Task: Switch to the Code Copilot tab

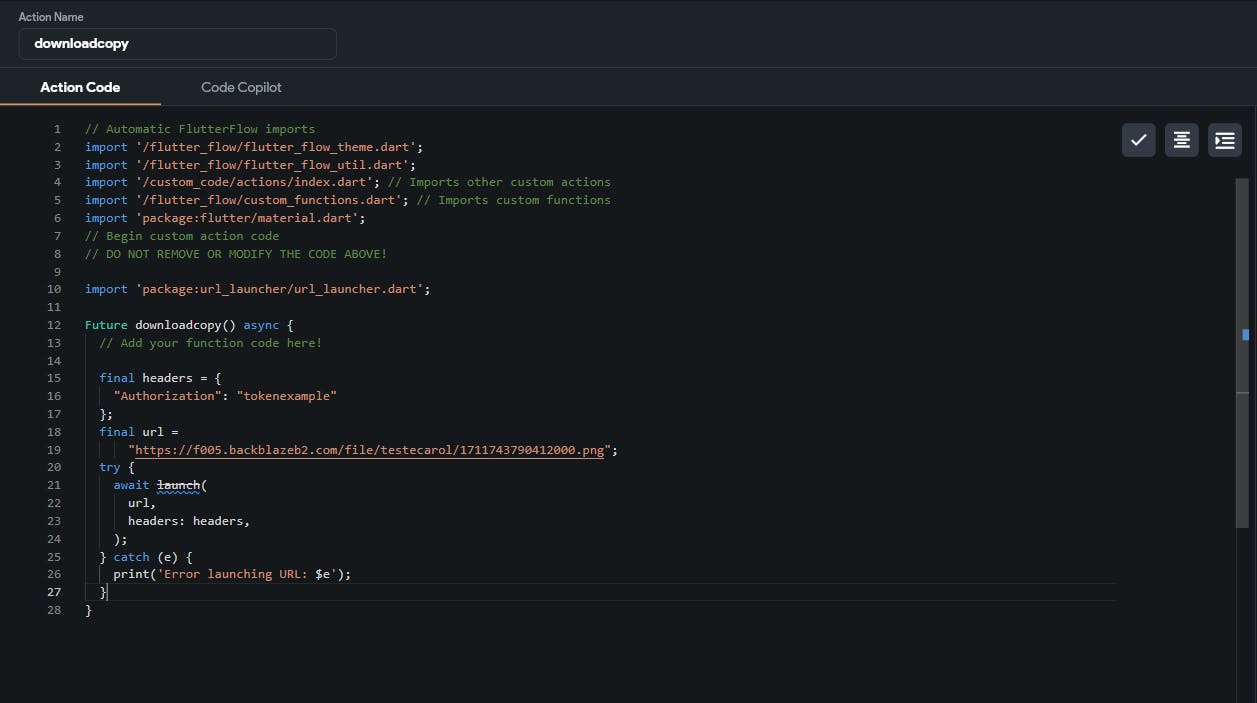Action: [241, 87]
